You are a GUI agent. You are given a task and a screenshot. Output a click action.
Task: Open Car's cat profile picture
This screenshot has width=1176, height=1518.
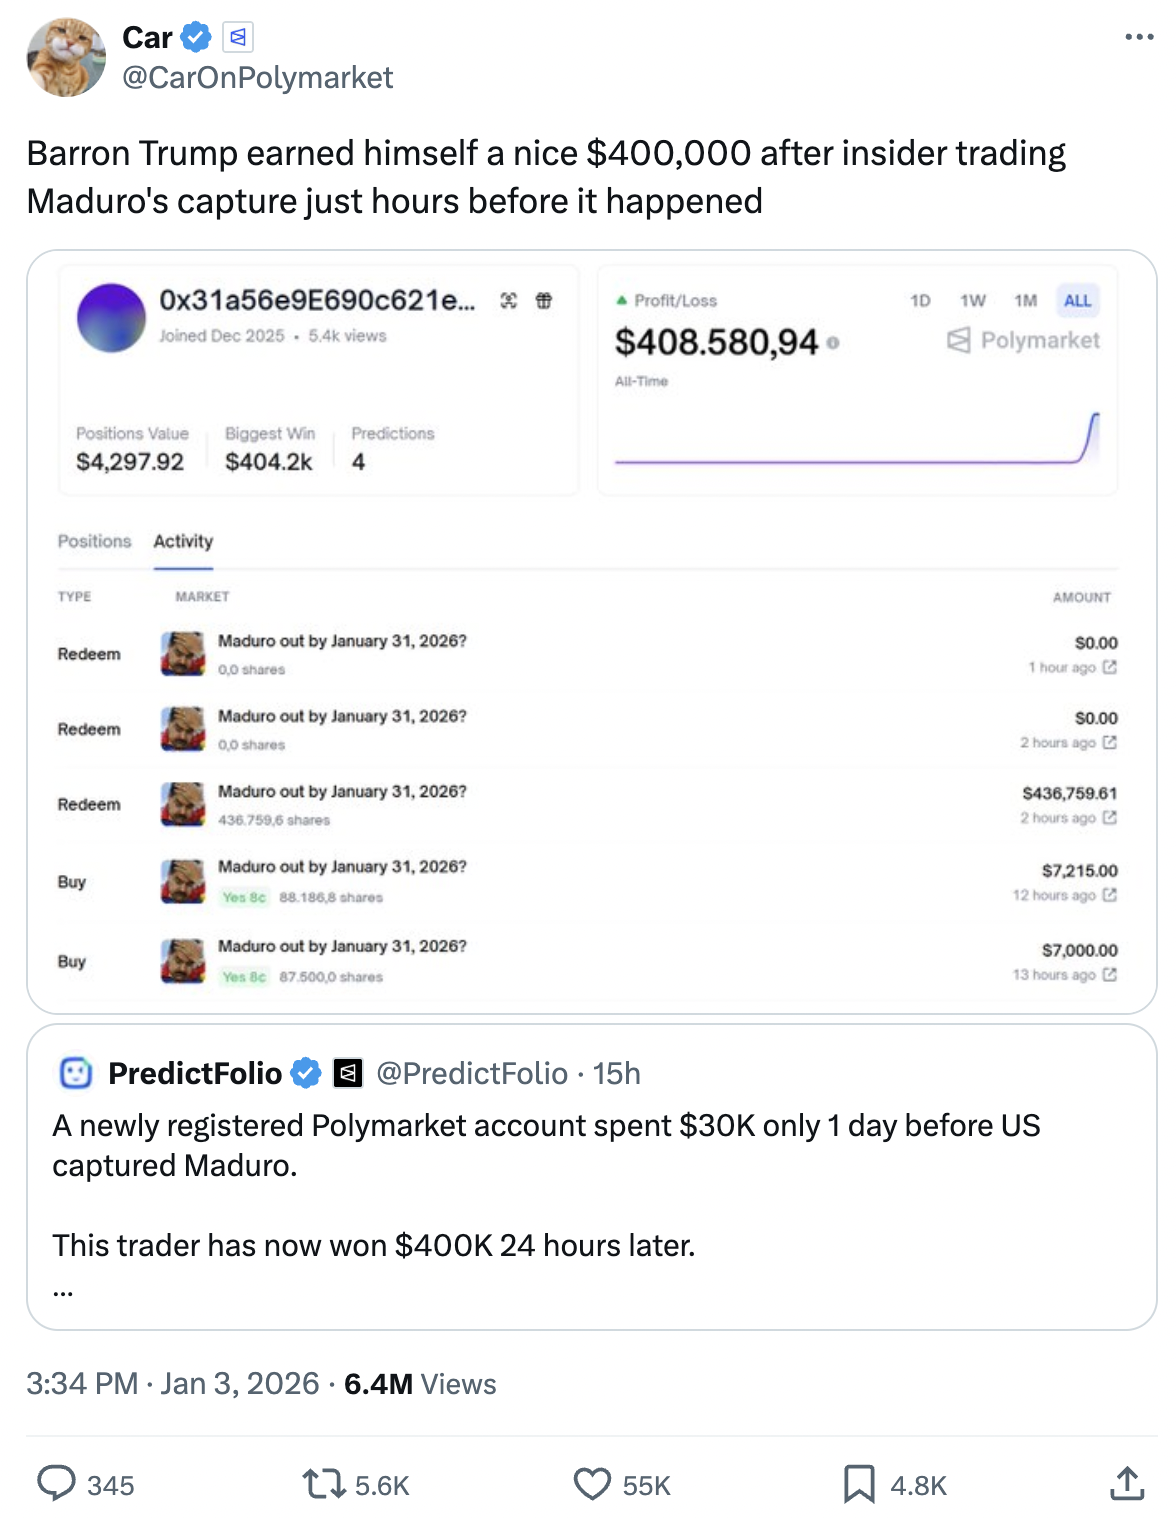pyautogui.click(x=66, y=57)
